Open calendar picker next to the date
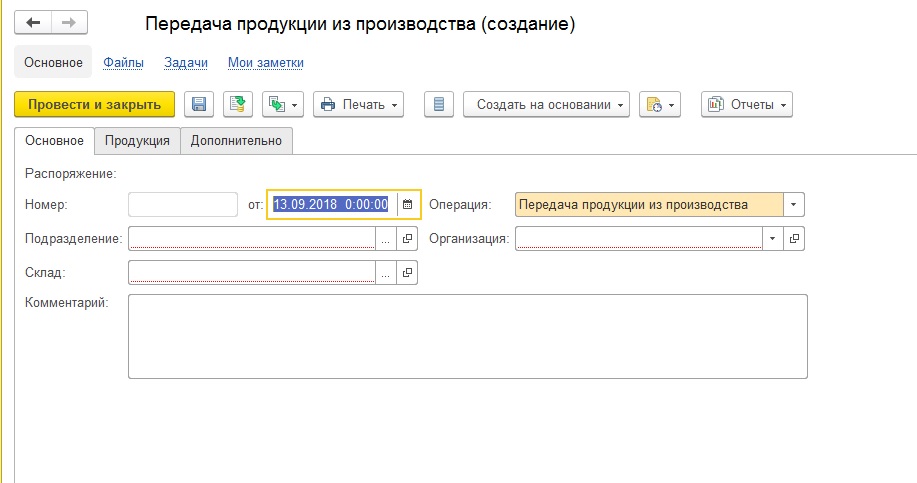917x483 pixels. click(x=407, y=205)
